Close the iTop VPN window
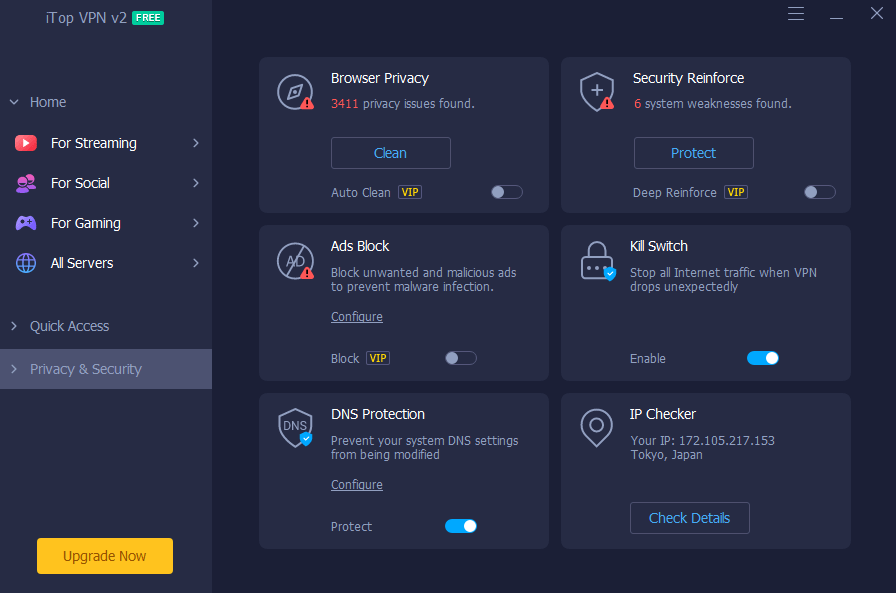 pyautogui.click(x=877, y=13)
